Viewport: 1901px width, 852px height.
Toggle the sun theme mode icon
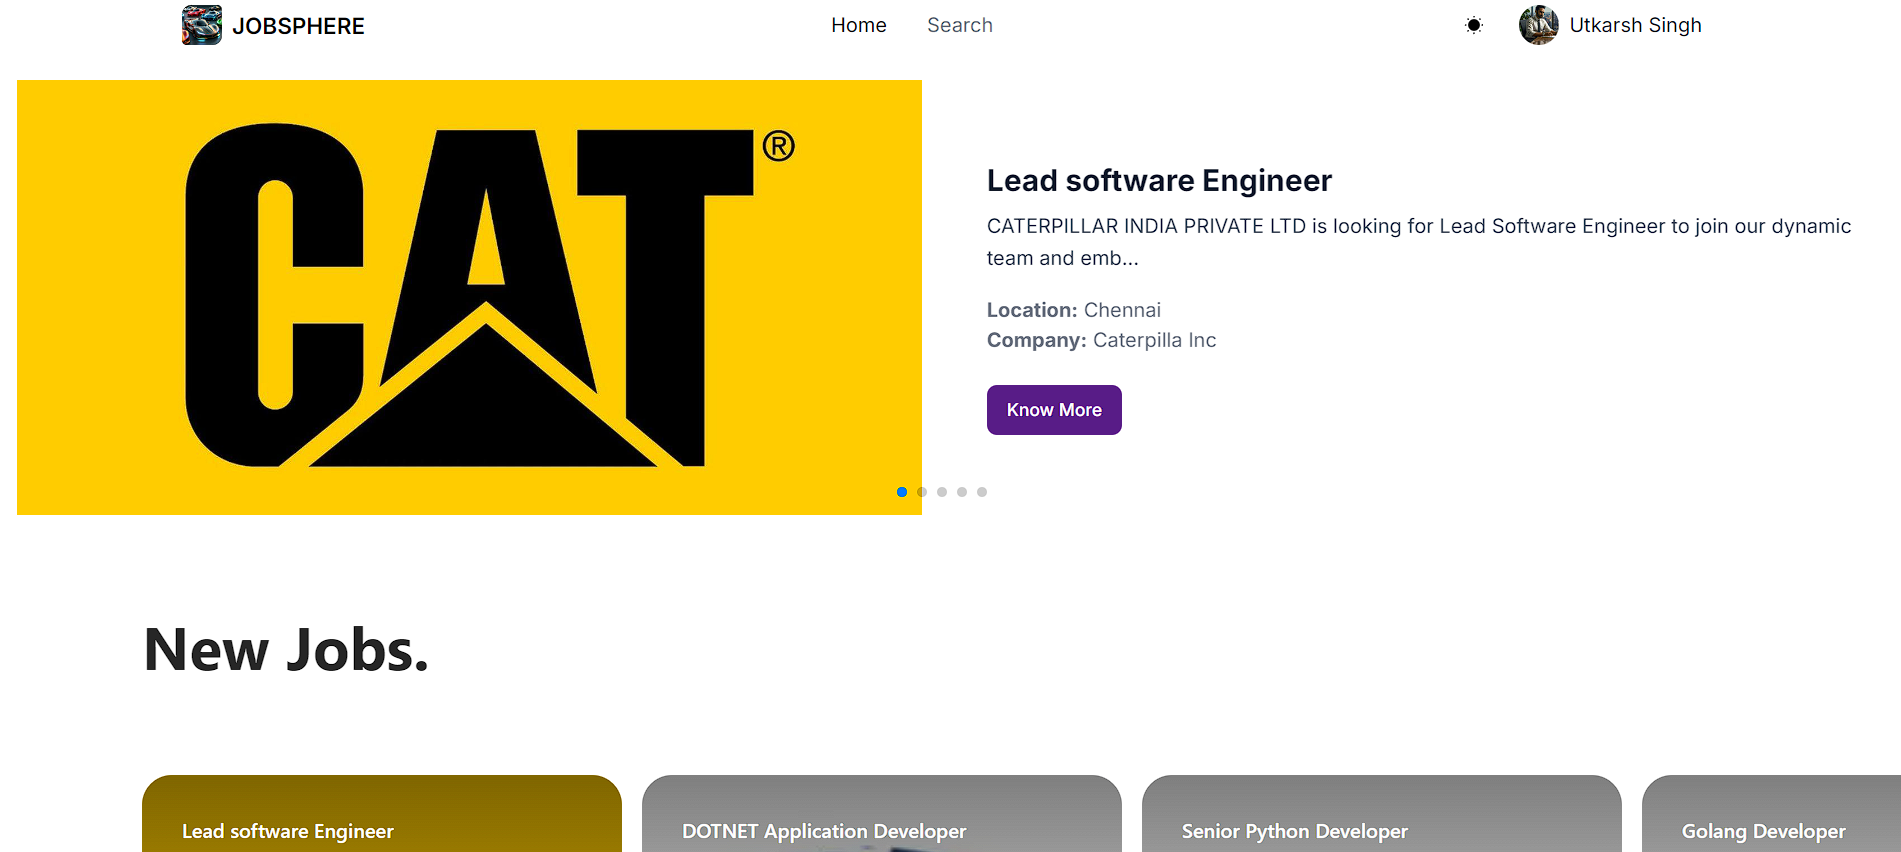point(1474,25)
